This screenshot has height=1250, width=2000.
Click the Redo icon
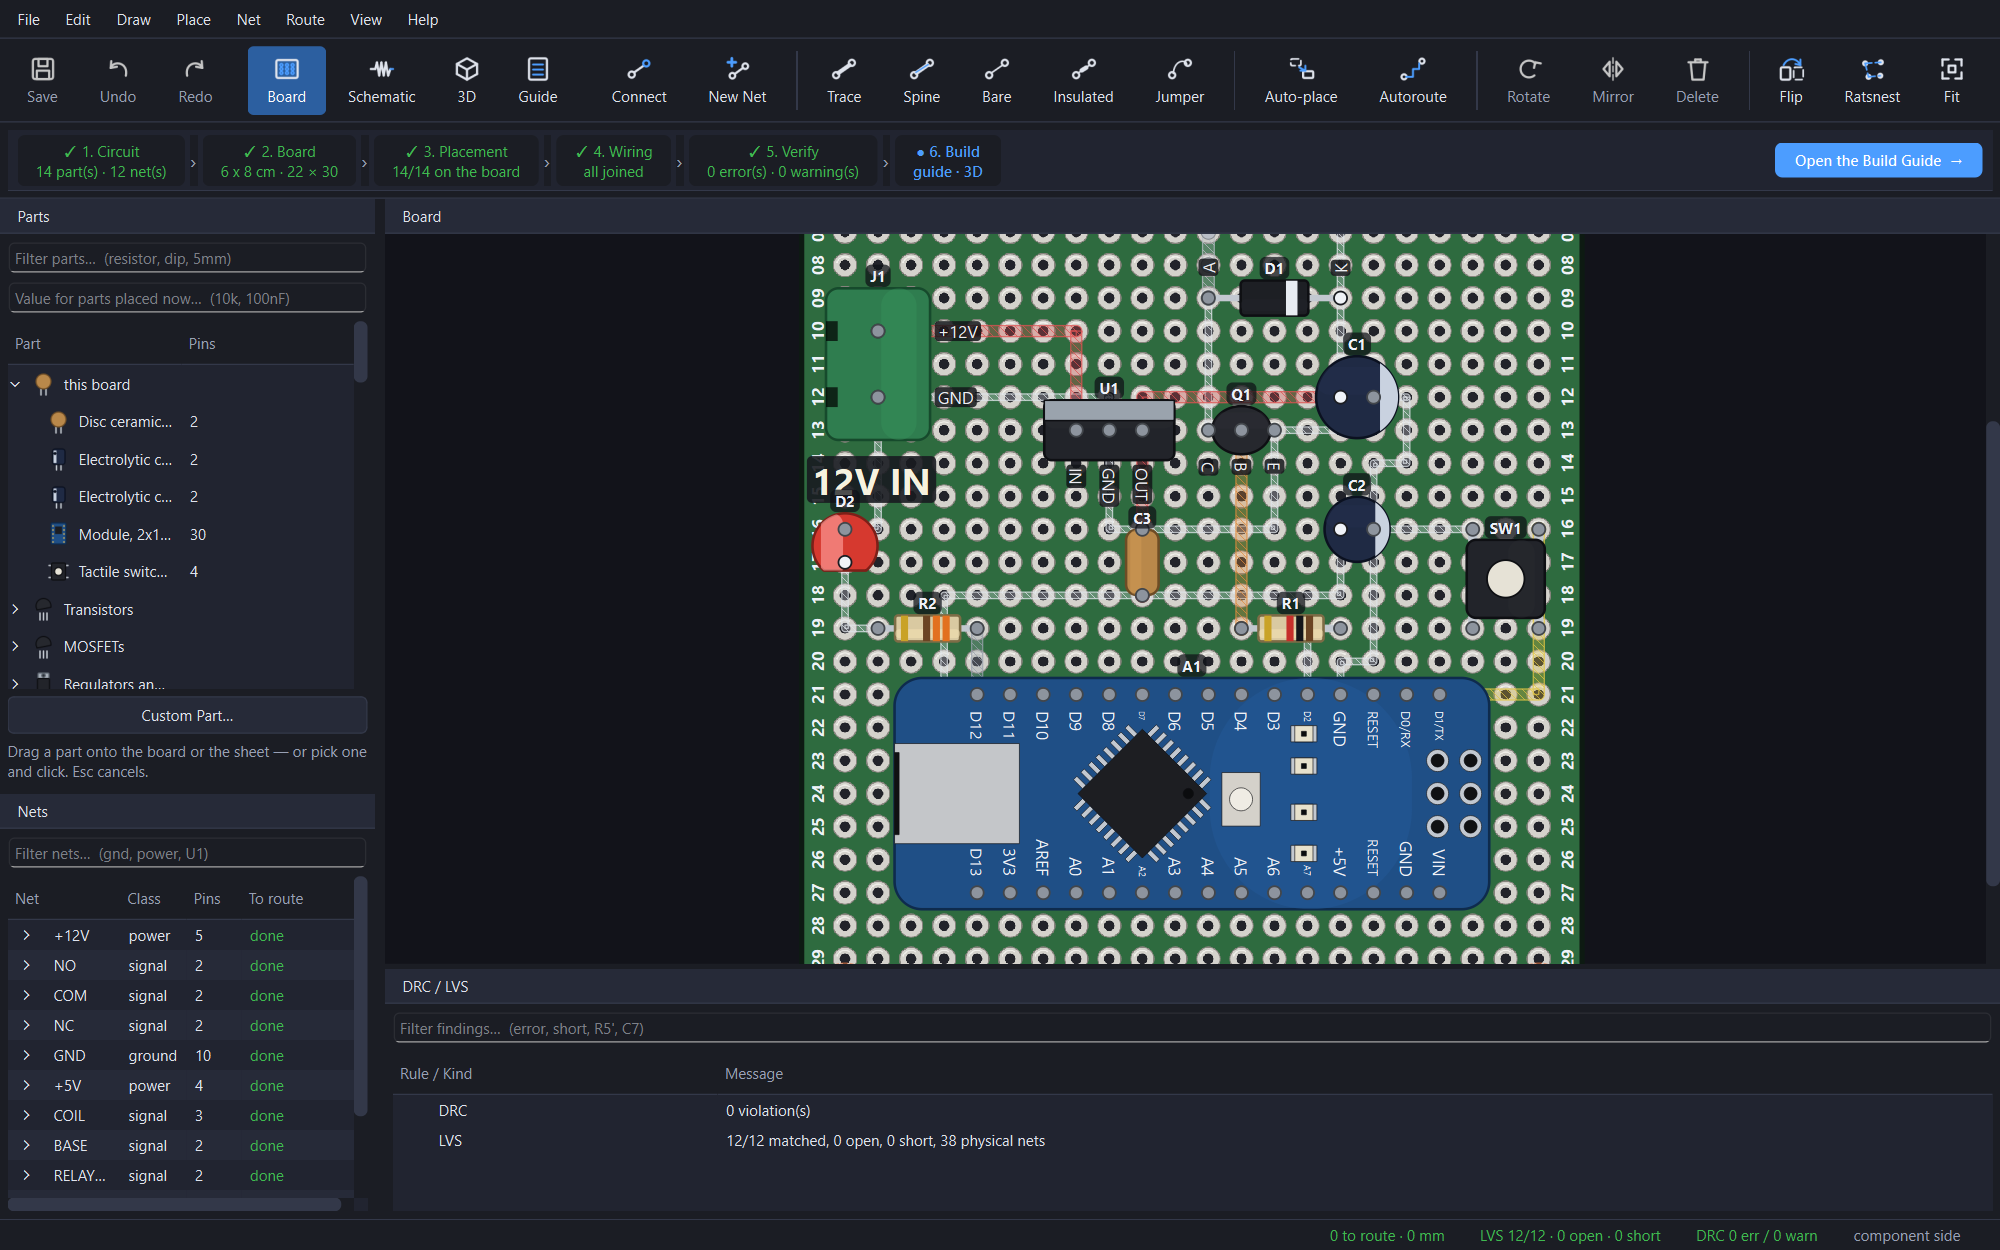[x=195, y=80]
